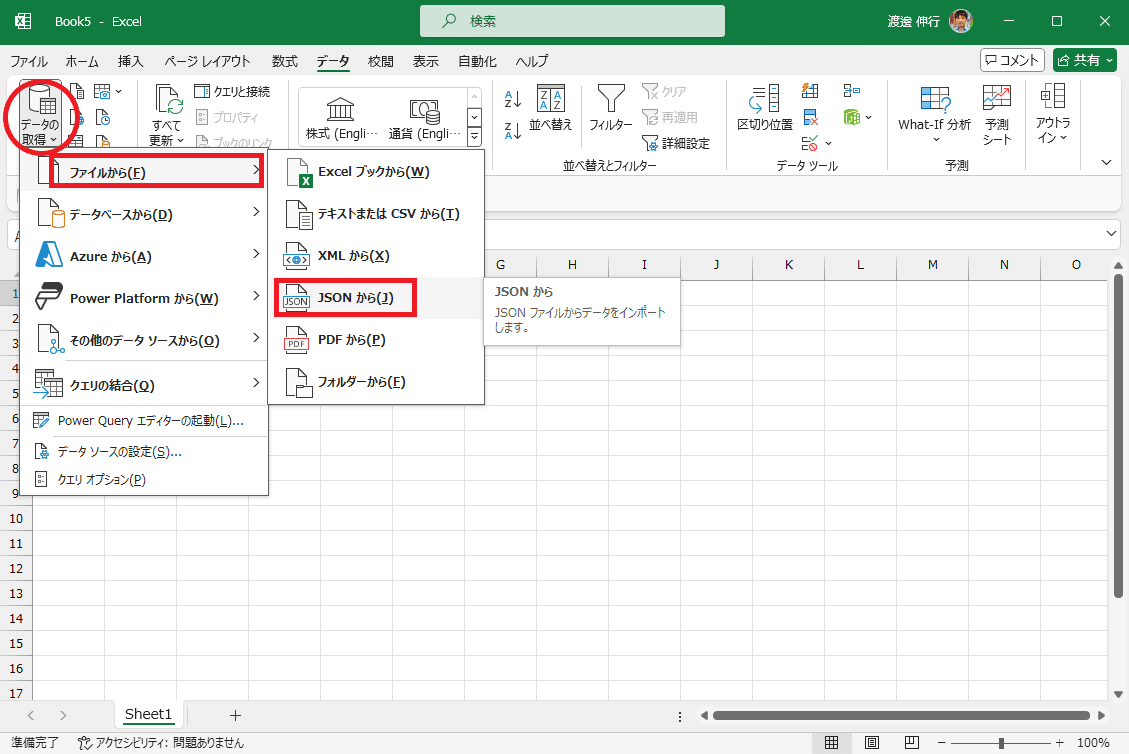Select row header 12
1129x754 pixels.
(x=16, y=568)
